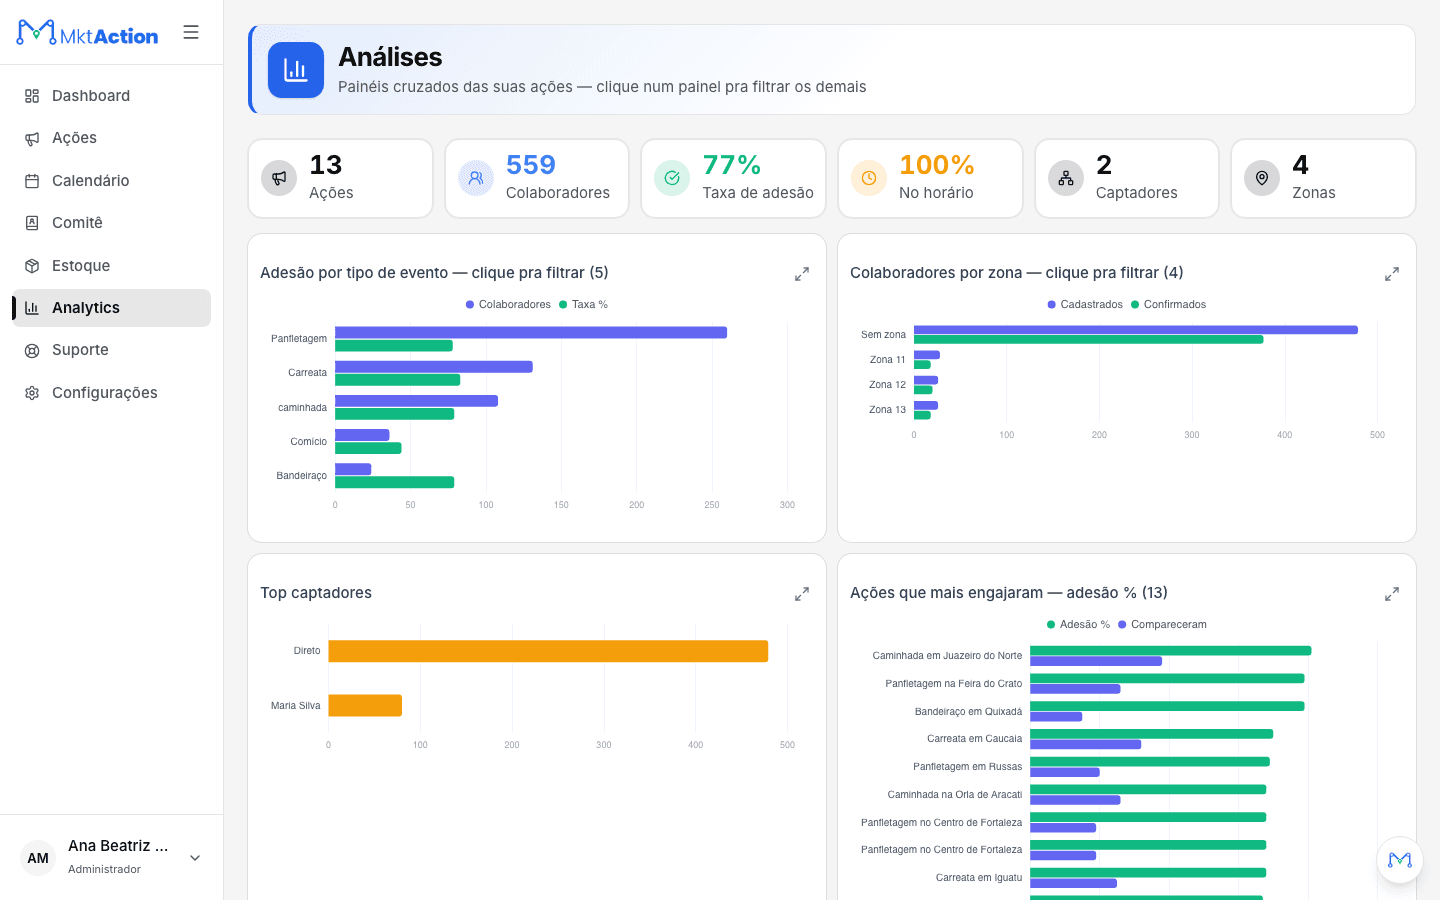
Task: Open the Ana Beatriz user menu chevron
Action: click(195, 858)
